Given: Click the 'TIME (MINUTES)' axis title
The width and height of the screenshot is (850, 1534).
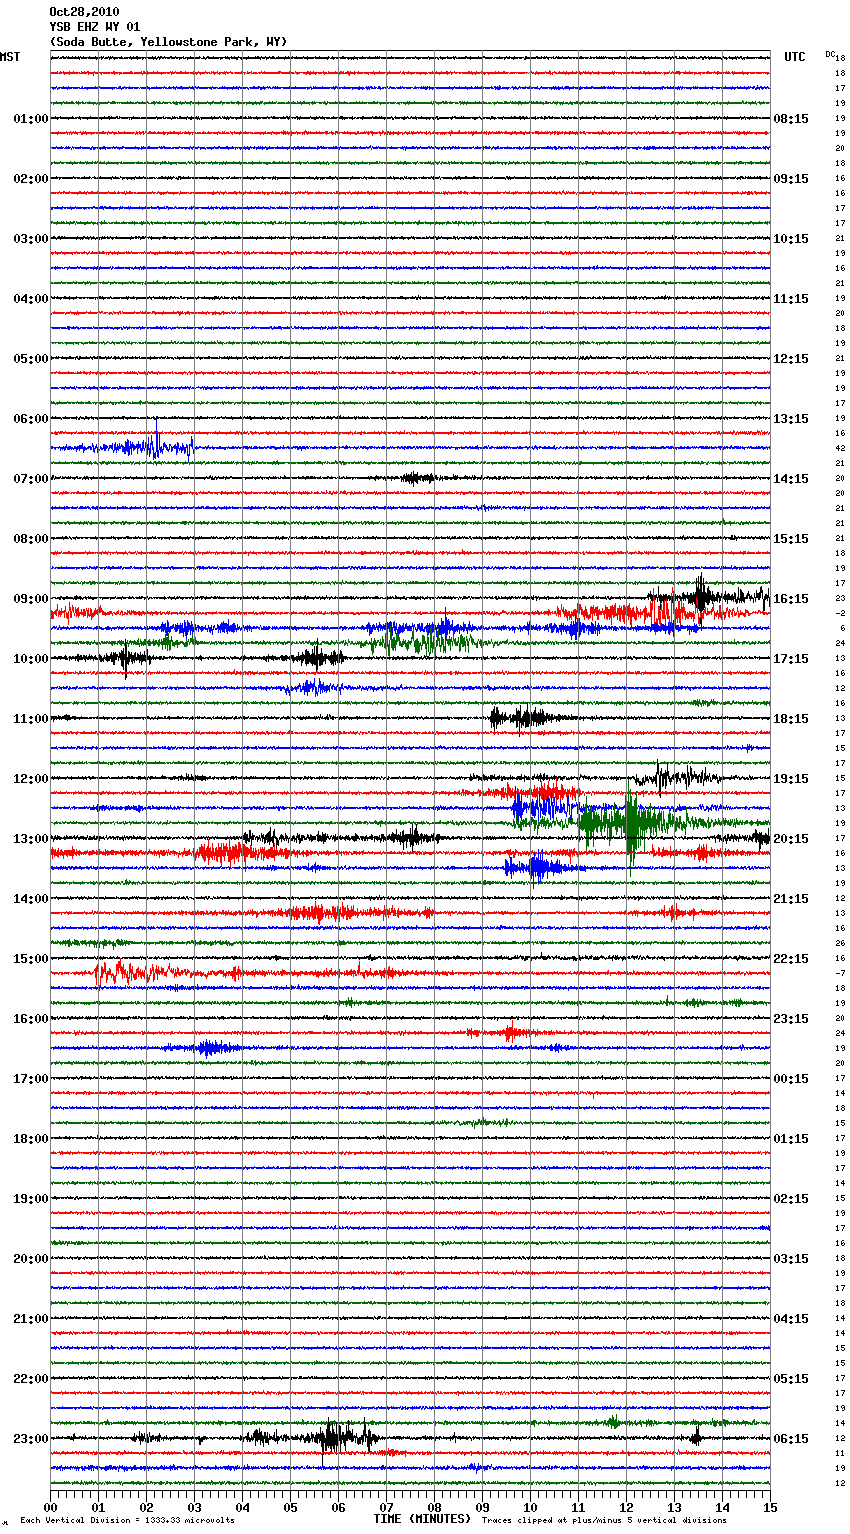Looking at the screenshot, I should (x=422, y=1519).
